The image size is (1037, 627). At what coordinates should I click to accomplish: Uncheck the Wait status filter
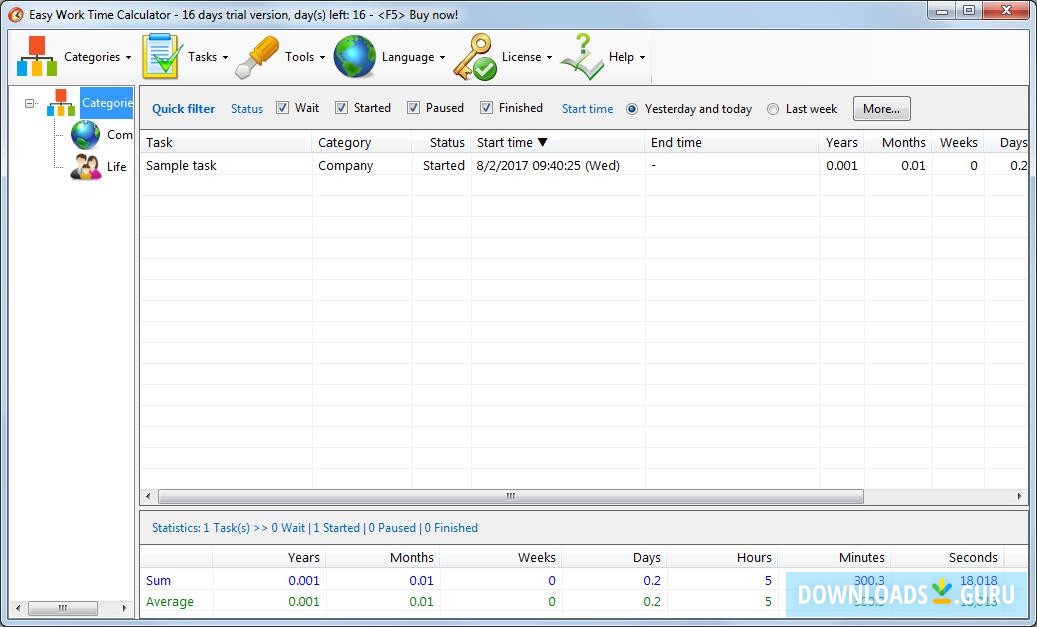[x=283, y=108]
